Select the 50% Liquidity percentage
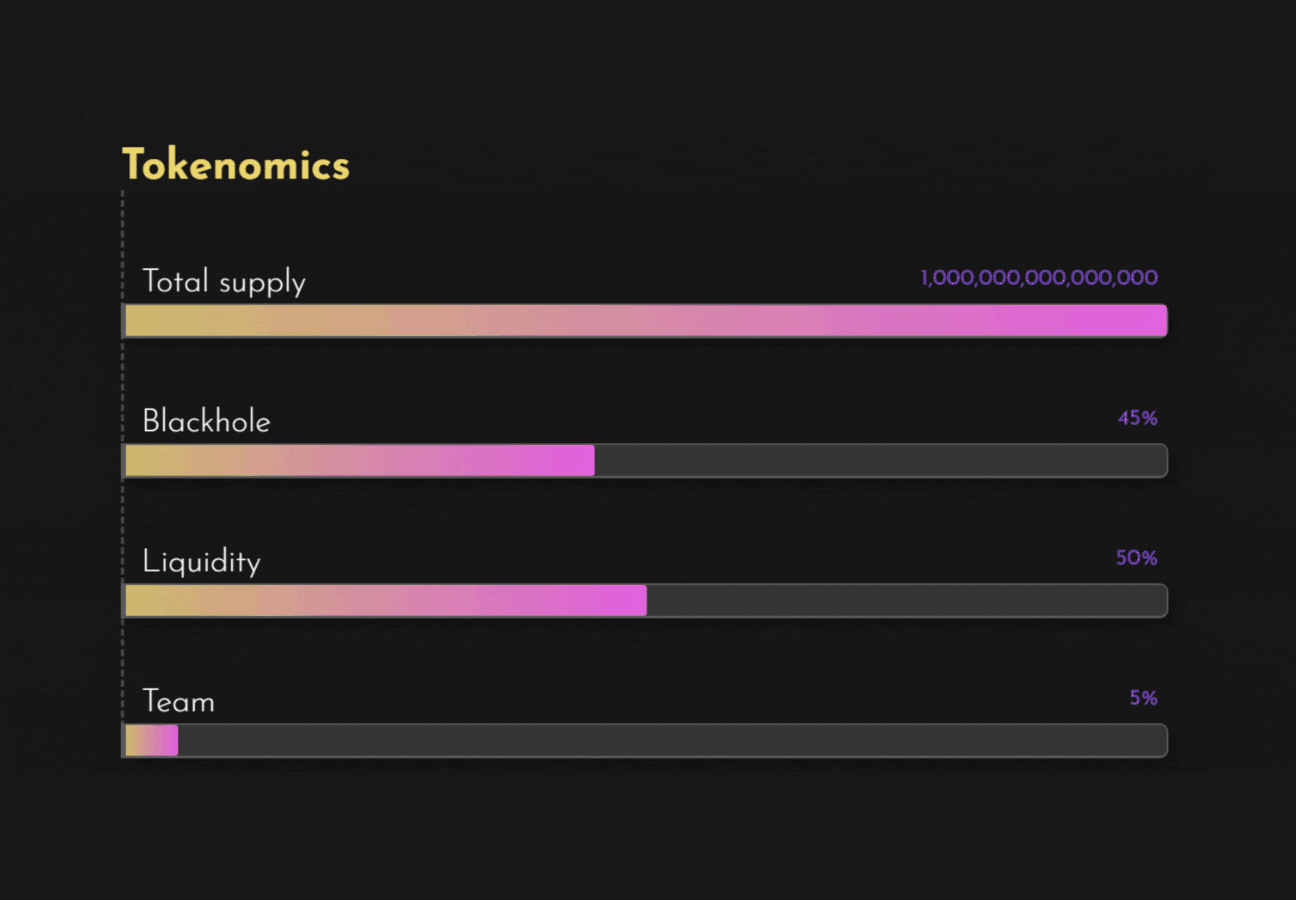1296x900 pixels. (1137, 558)
